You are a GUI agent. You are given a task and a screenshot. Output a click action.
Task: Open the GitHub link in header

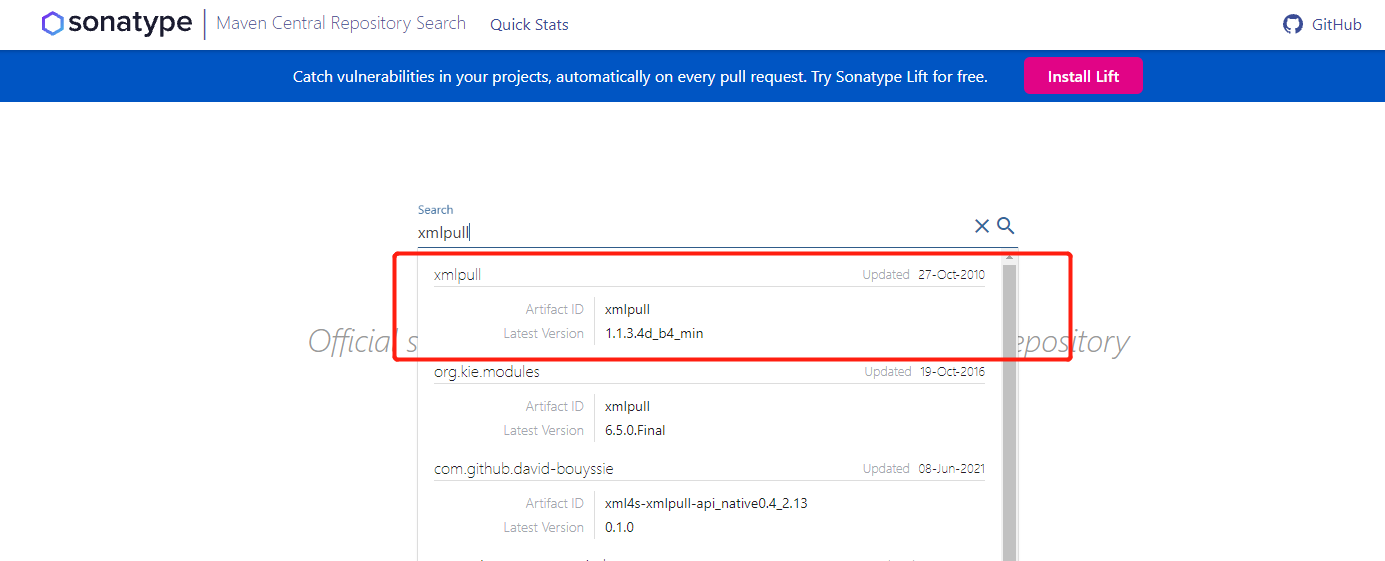(1322, 24)
